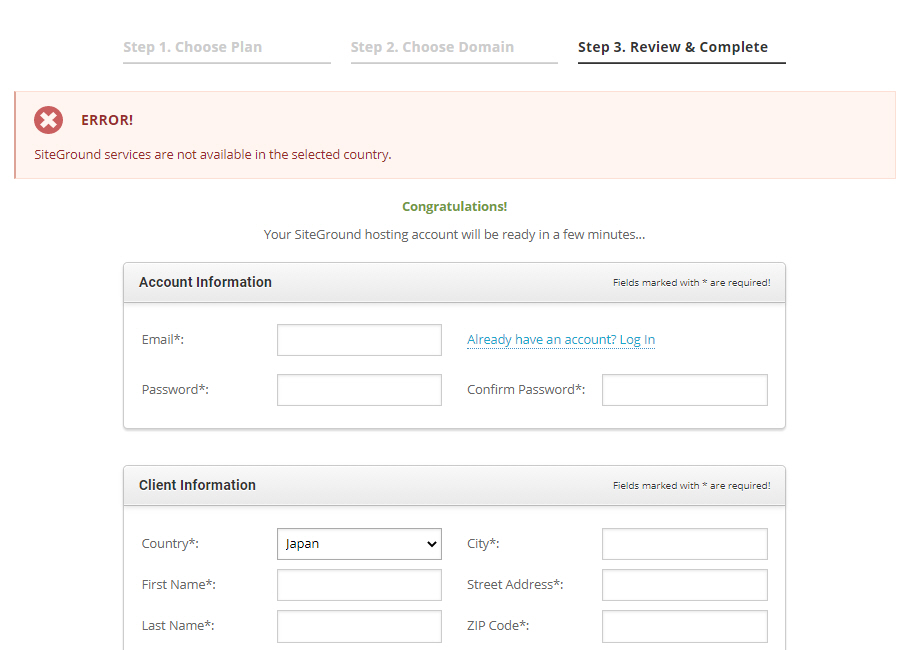Focus the Password input field

[x=359, y=390]
